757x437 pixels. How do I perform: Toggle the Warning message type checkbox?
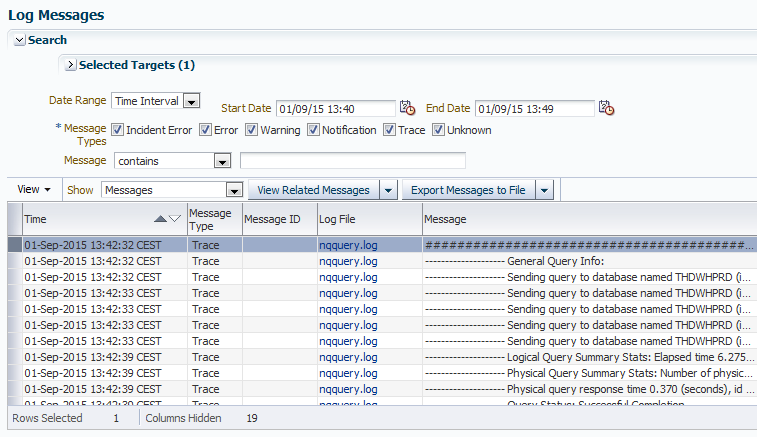[251, 130]
